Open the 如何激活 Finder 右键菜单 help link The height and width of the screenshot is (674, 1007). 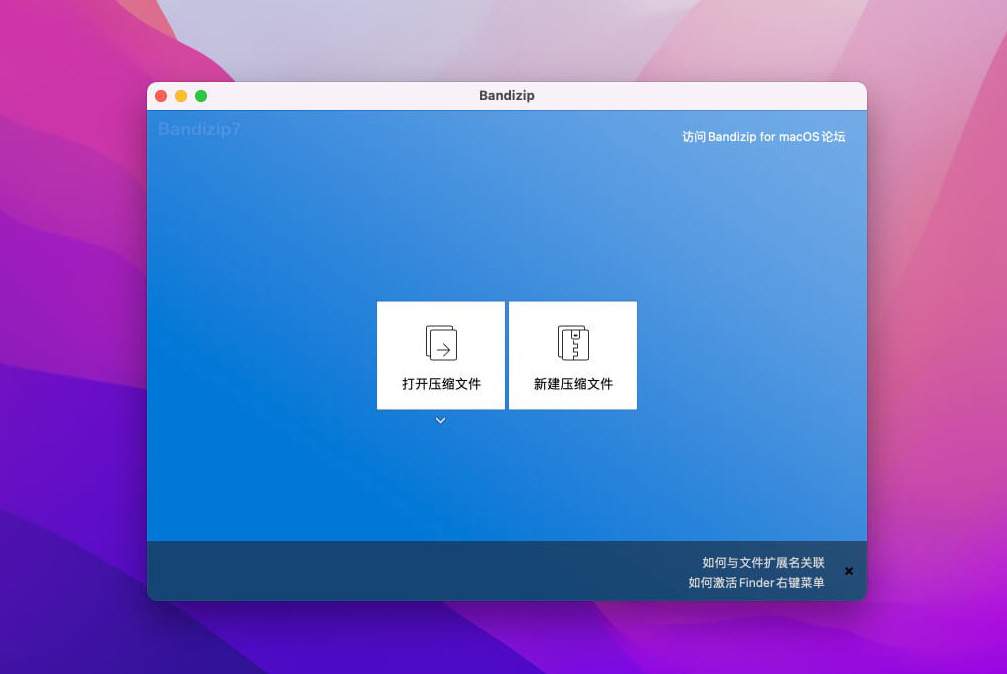(x=756, y=582)
